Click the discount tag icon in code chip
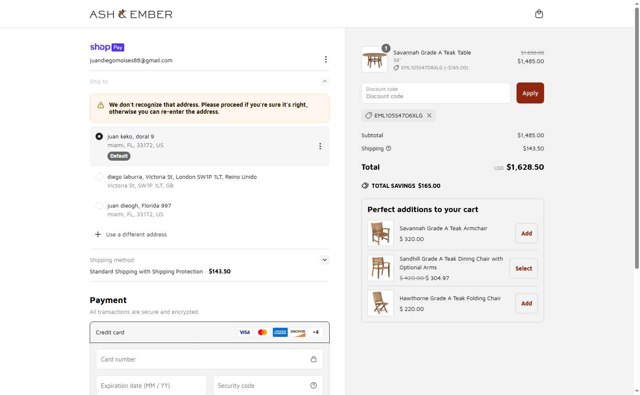The image size is (640, 395). (x=368, y=115)
